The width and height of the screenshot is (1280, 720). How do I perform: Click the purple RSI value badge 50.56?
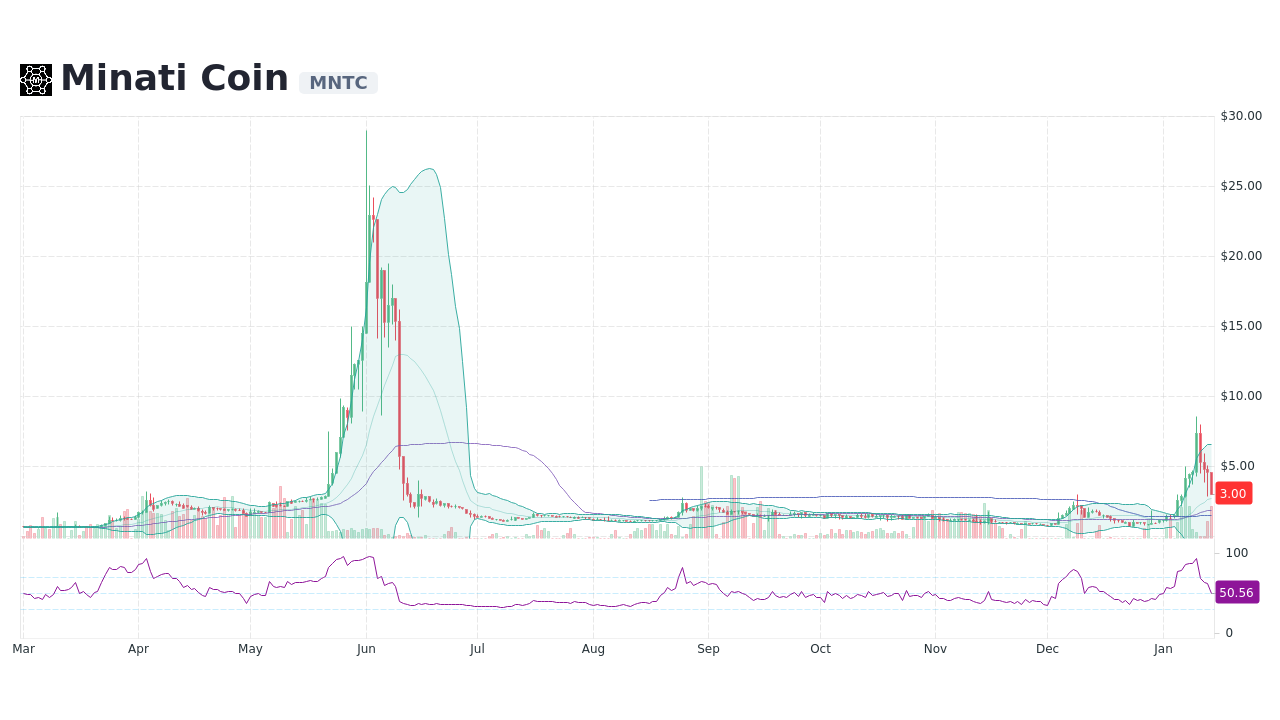point(1236,593)
